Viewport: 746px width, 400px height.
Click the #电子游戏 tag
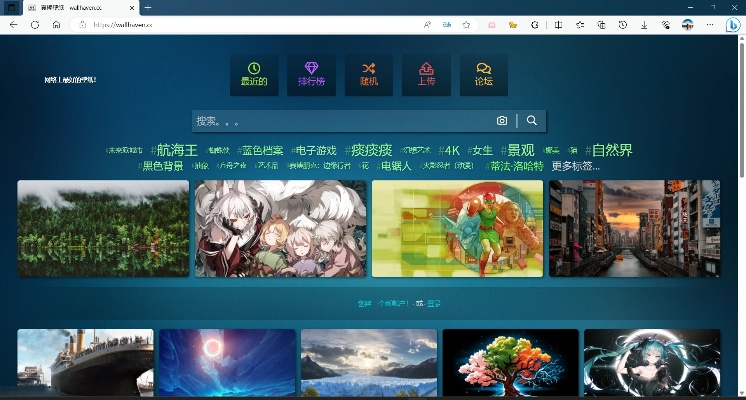click(314, 151)
